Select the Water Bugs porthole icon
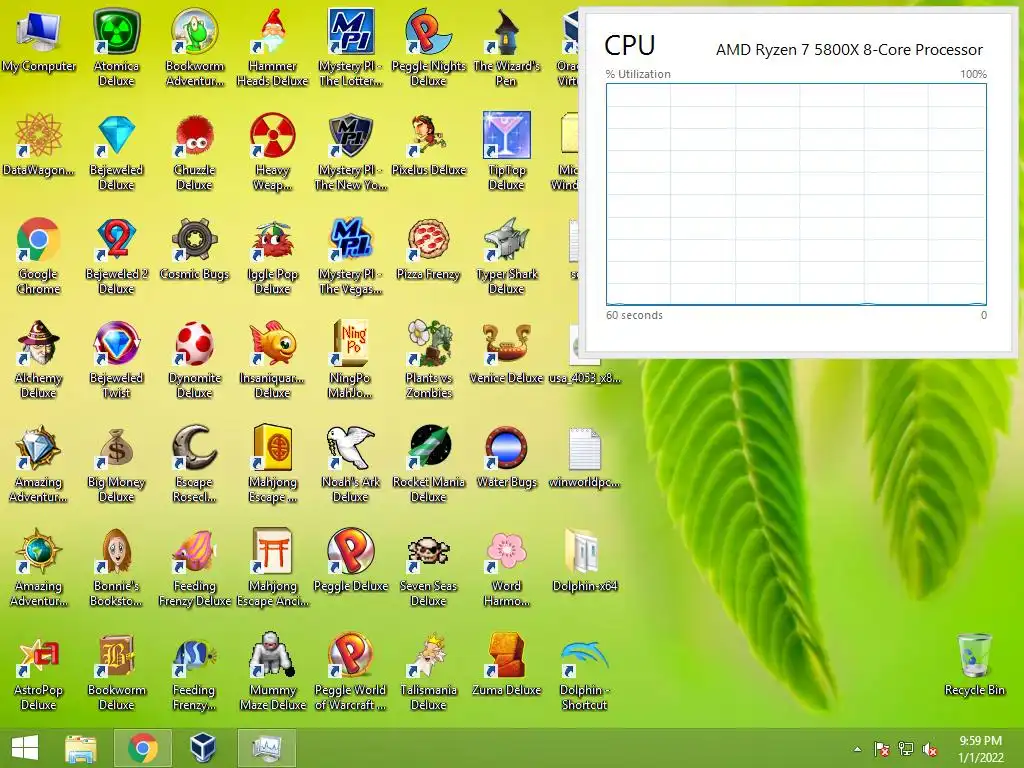Screen dimensions: 1024x768 506,448
